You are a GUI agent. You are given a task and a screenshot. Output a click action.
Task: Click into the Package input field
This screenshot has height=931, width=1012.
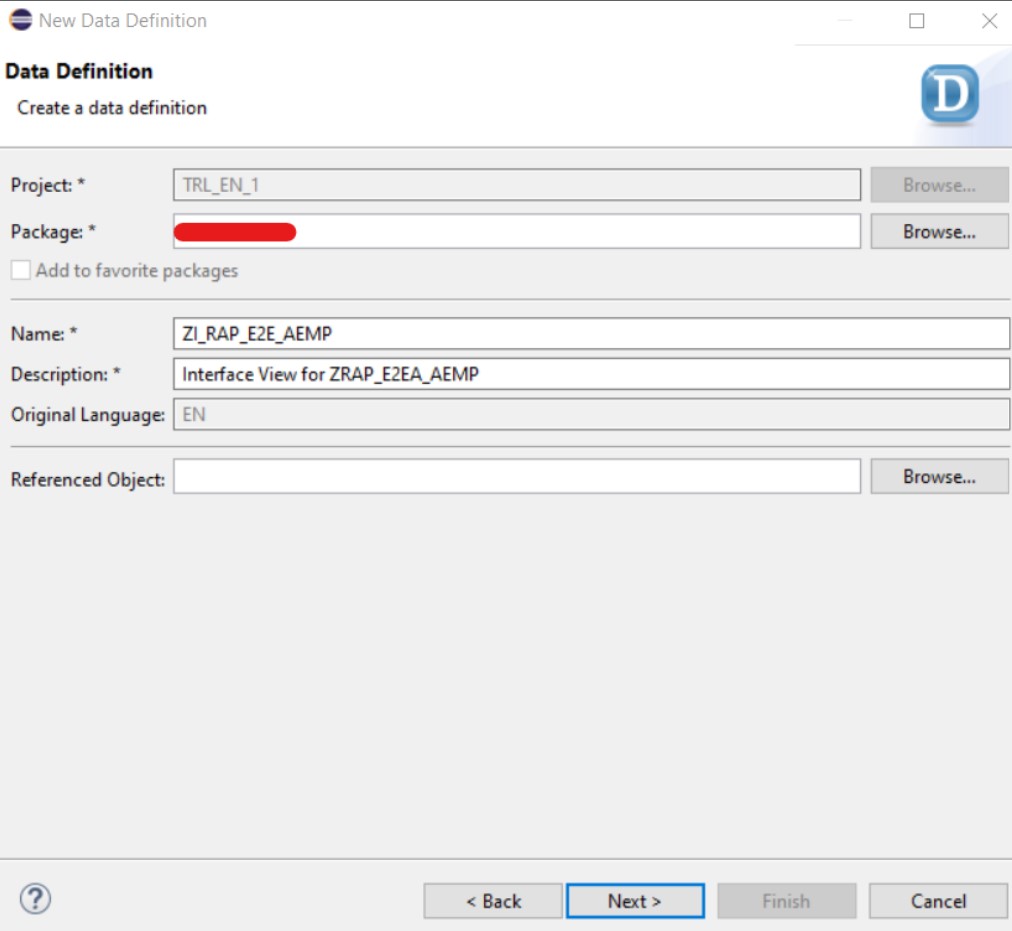pos(575,232)
